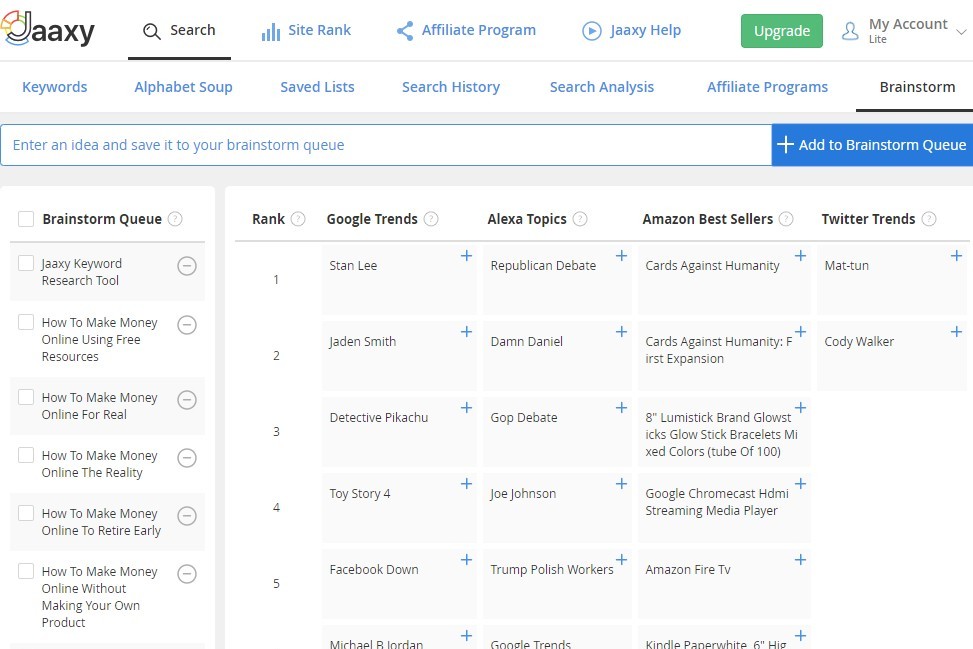This screenshot has height=649, width=973.
Task: Add Facebook Down to brainstorm queue
Action: pyautogui.click(x=466, y=560)
